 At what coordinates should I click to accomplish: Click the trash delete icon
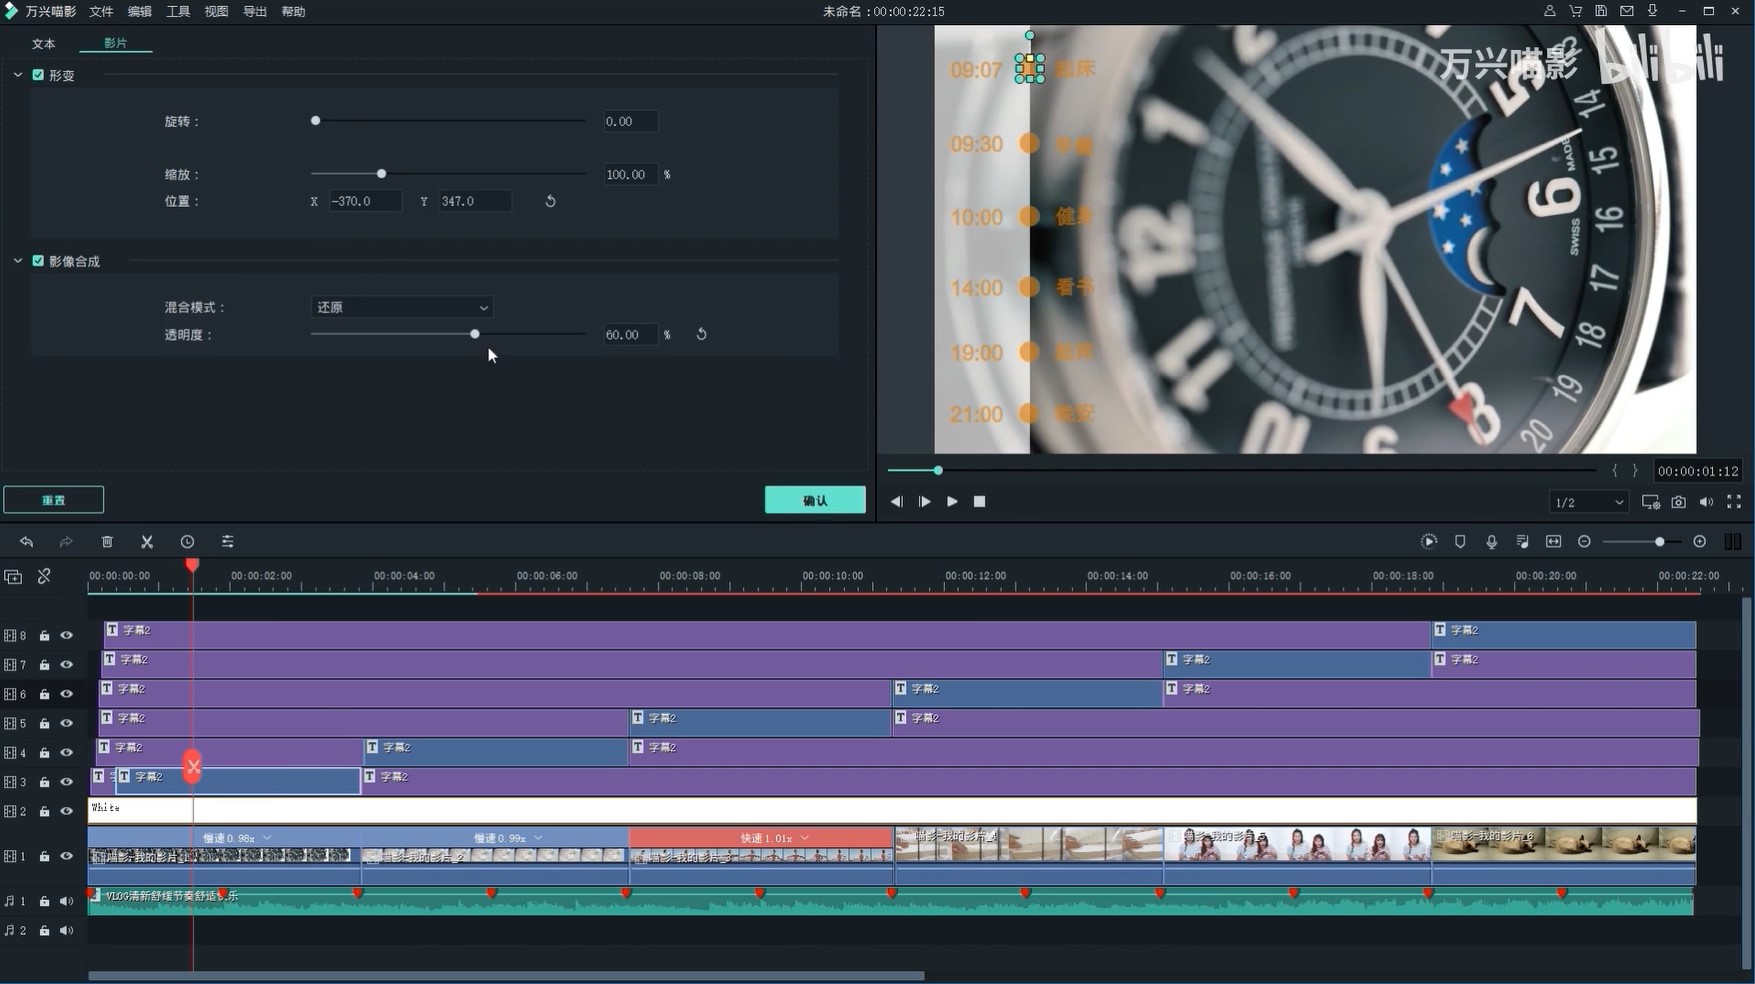click(107, 541)
